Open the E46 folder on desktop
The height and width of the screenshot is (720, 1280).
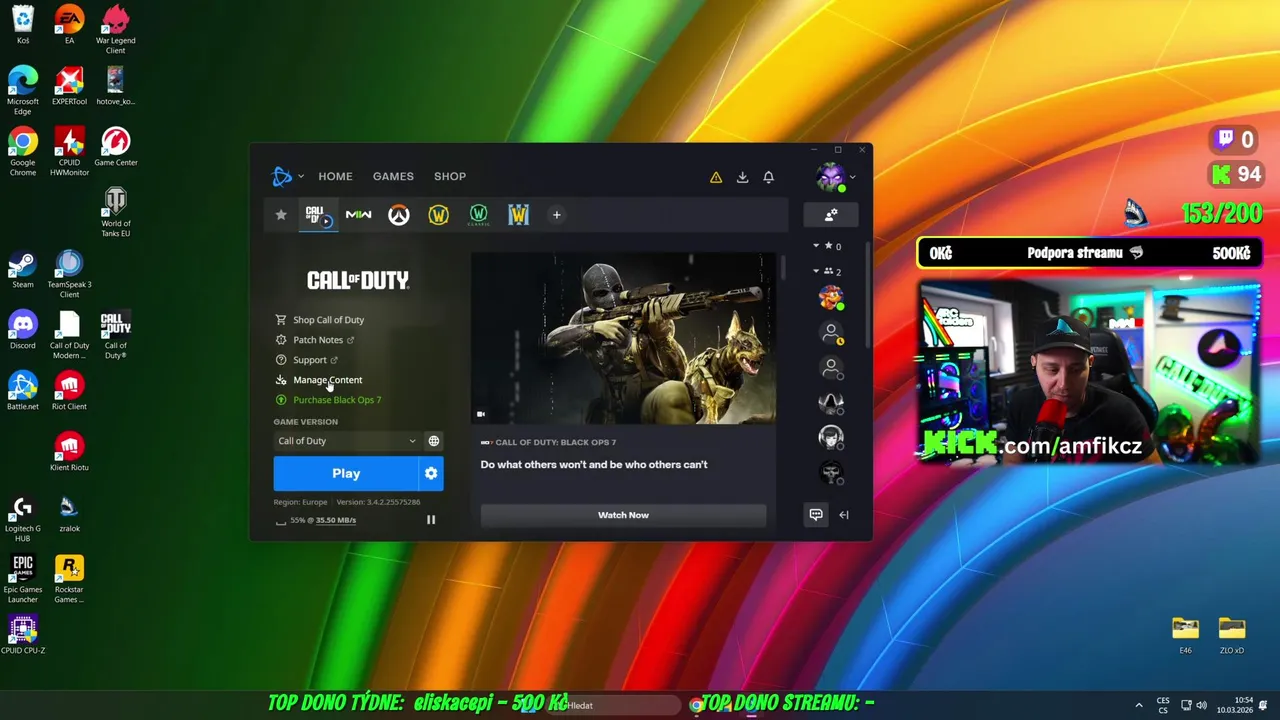coord(1185,635)
